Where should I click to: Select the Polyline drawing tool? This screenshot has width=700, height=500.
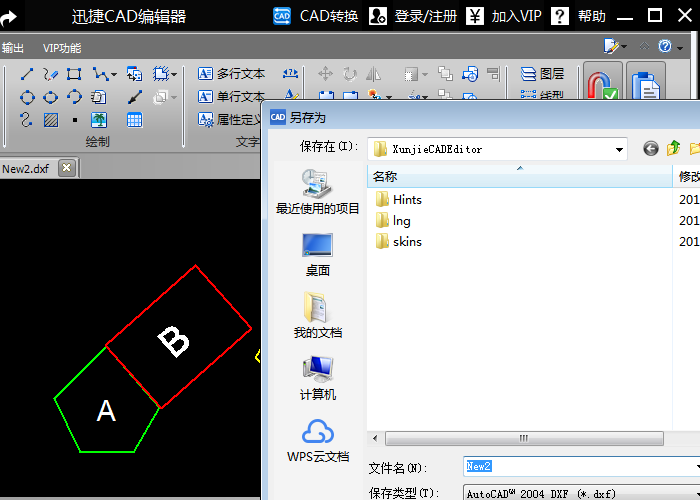click(100, 74)
